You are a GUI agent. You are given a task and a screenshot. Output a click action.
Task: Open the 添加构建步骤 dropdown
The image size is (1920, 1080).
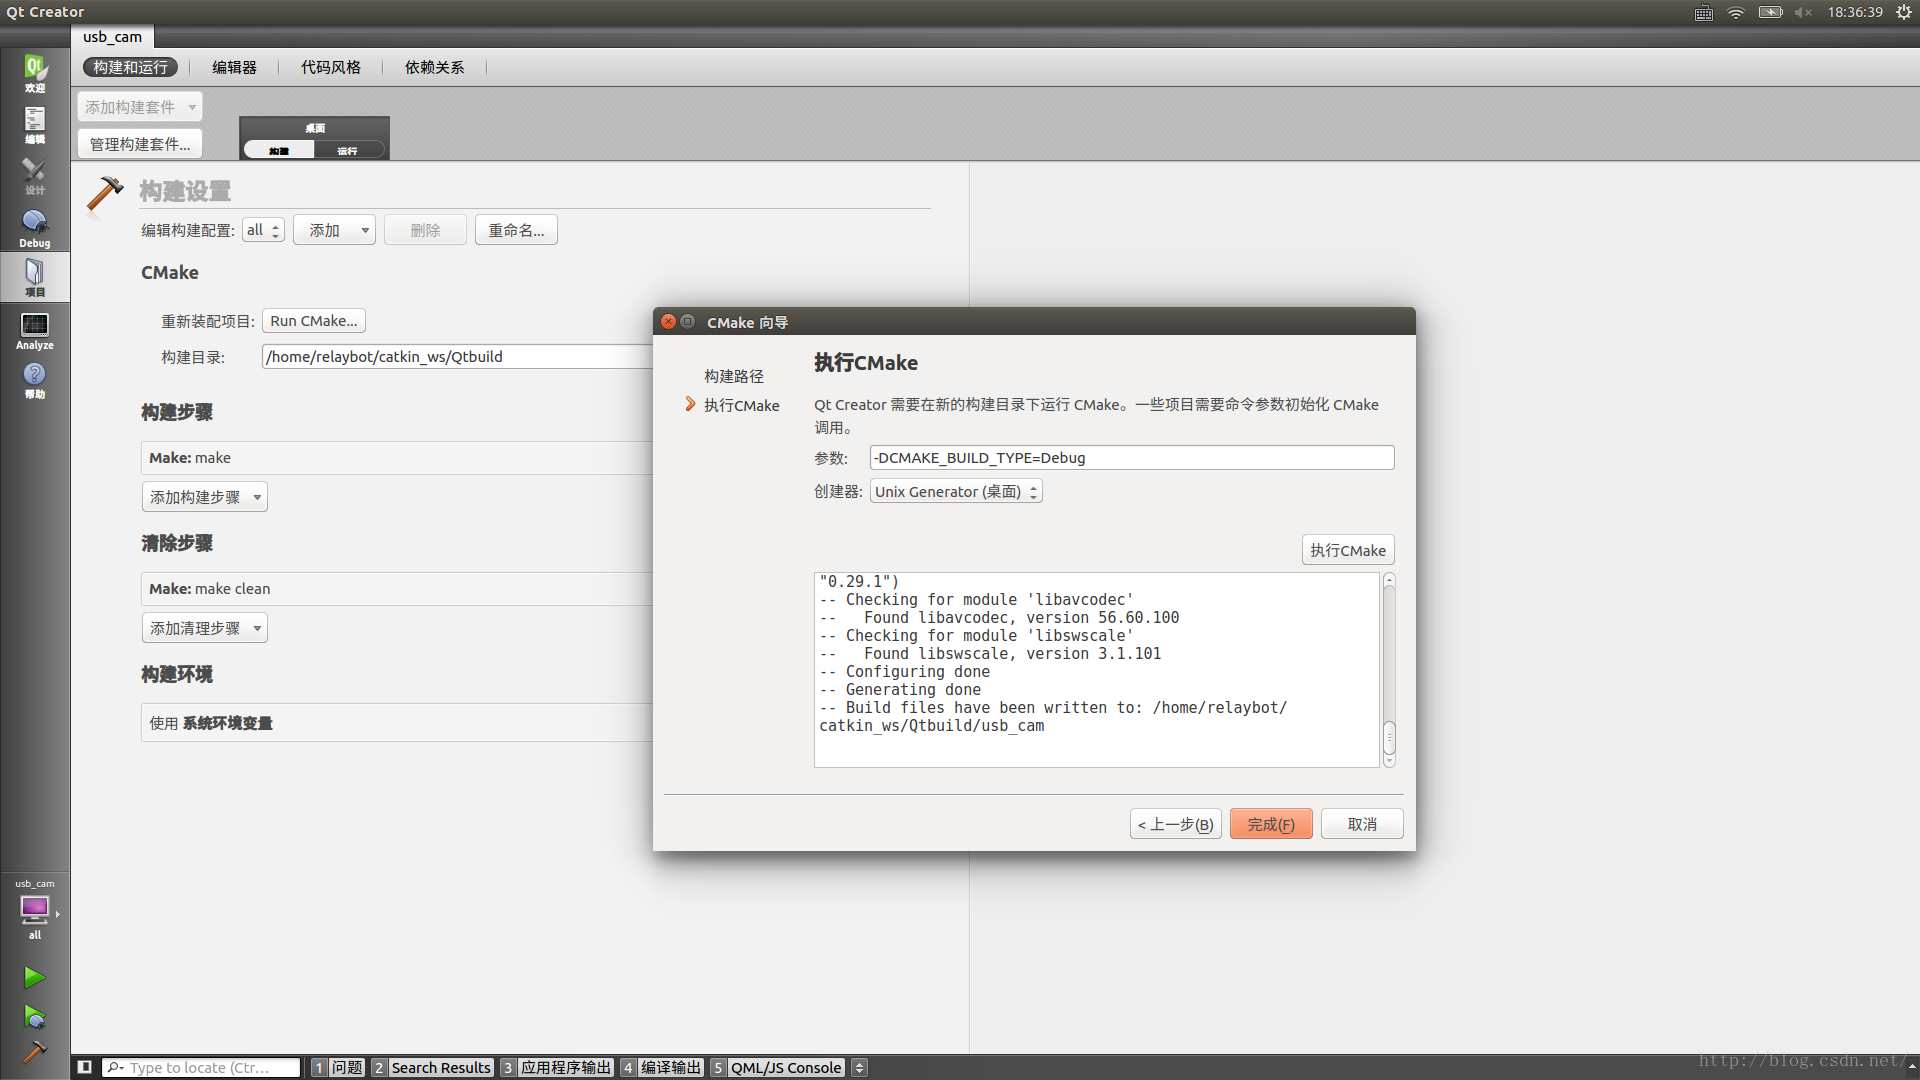(x=205, y=497)
